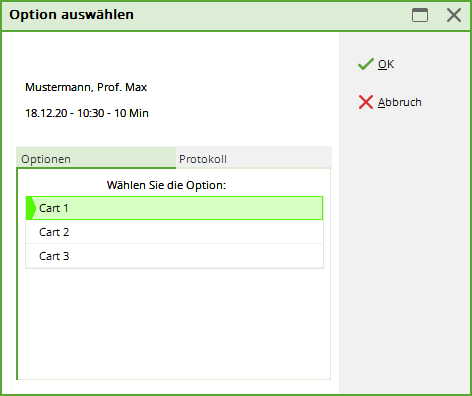Image resolution: width=472 pixels, height=396 pixels.
Task: Click the Wählen Sie die Option heading
Action: tap(166, 185)
